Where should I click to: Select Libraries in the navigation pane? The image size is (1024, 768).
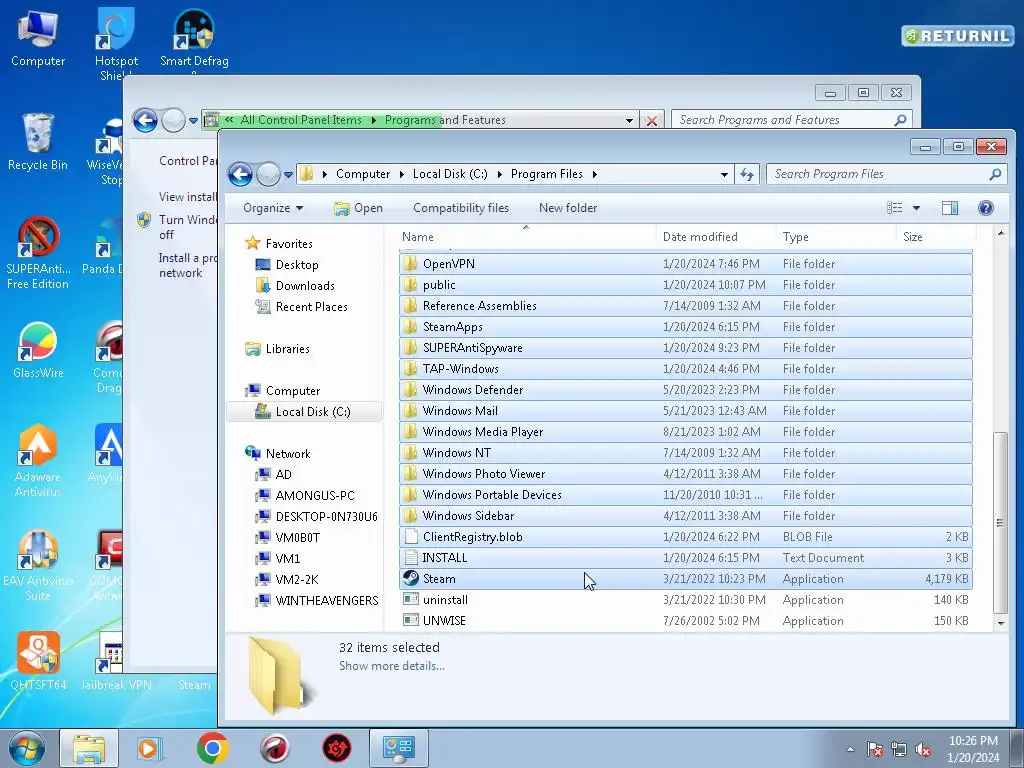pyautogui.click(x=287, y=349)
